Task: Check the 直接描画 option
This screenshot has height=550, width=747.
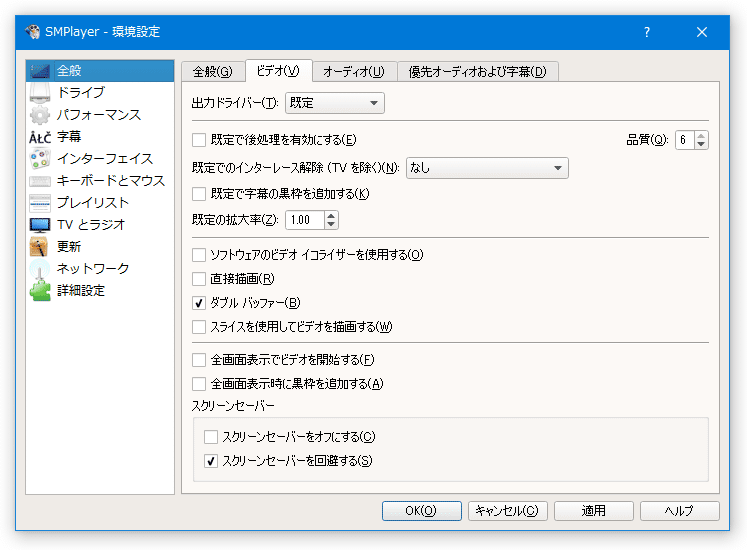Action: pos(199,279)
